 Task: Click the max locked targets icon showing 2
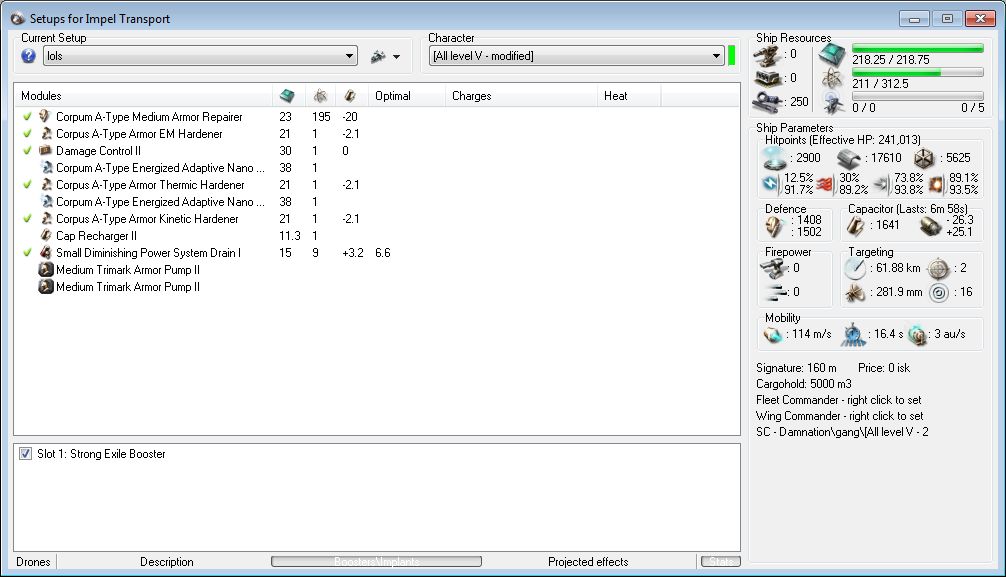pyautogui.click(x=939, y=268)
